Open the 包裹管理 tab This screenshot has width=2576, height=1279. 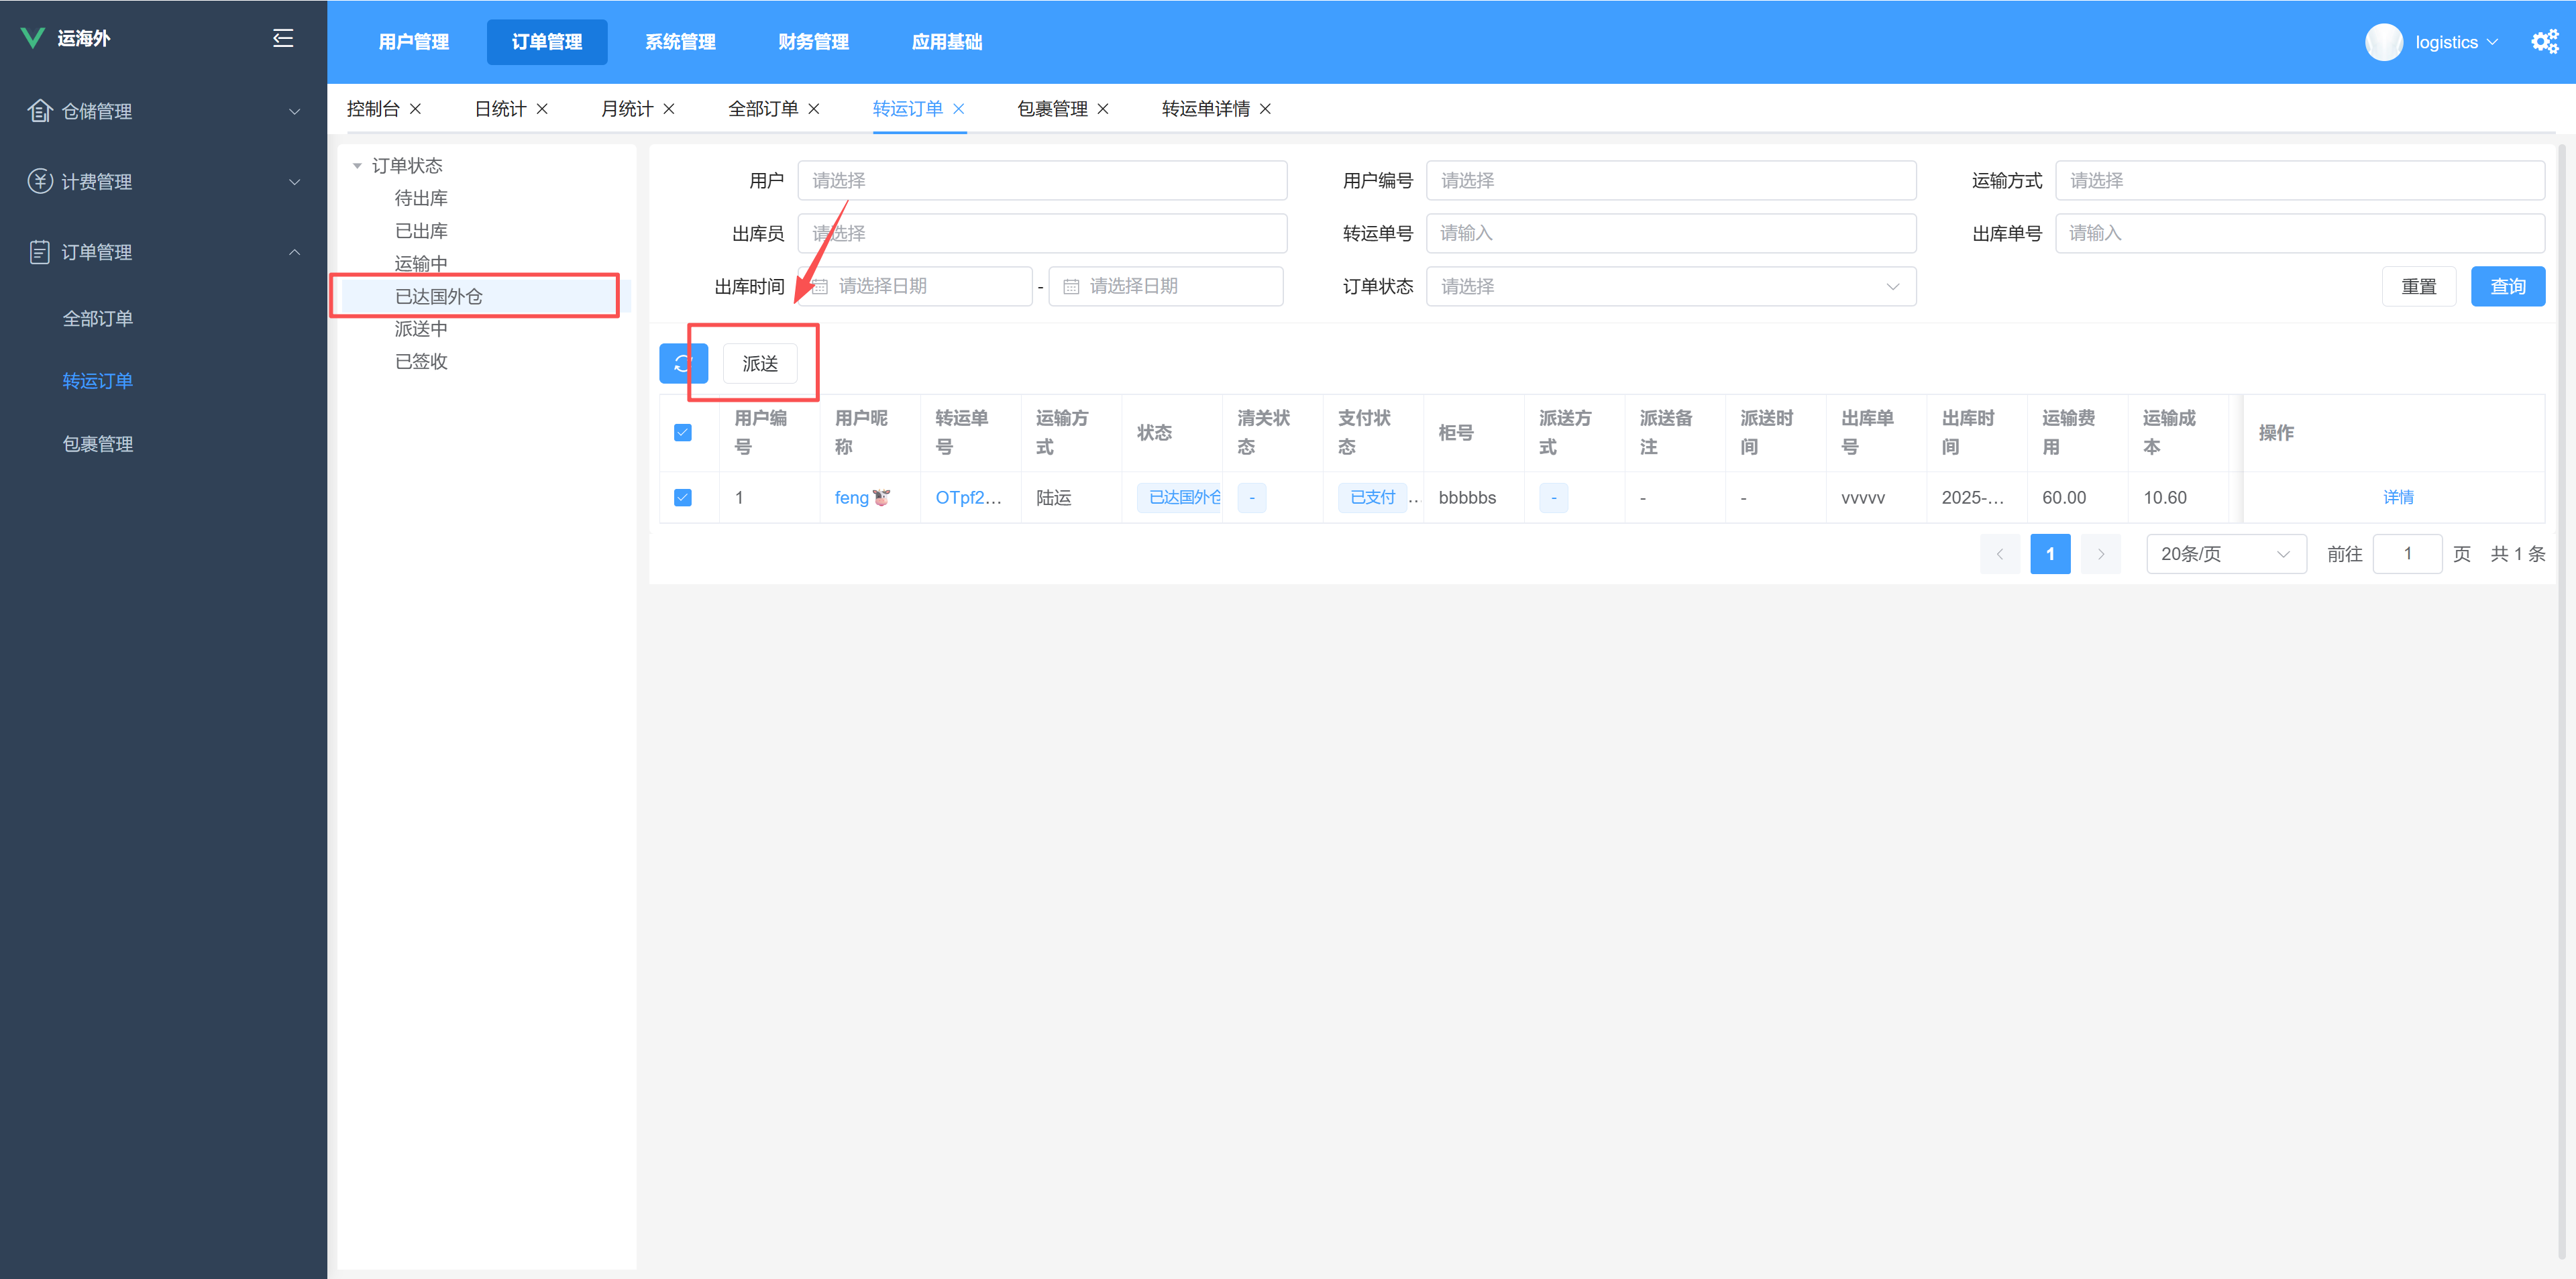coord(1051,109)
